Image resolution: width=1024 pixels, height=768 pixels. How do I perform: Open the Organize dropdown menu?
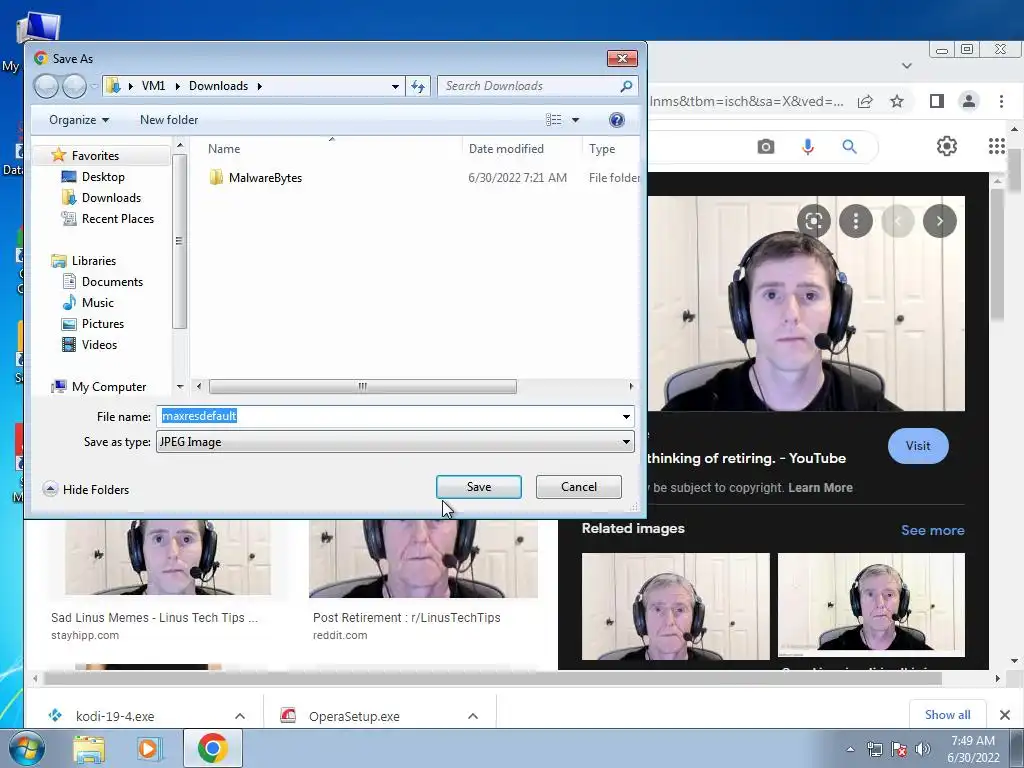(x=79, y=120)
